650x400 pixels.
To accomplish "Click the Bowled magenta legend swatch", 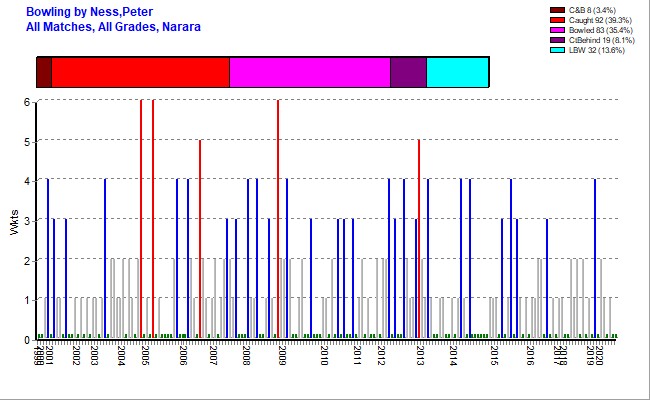I will click(x=558, y=29).
